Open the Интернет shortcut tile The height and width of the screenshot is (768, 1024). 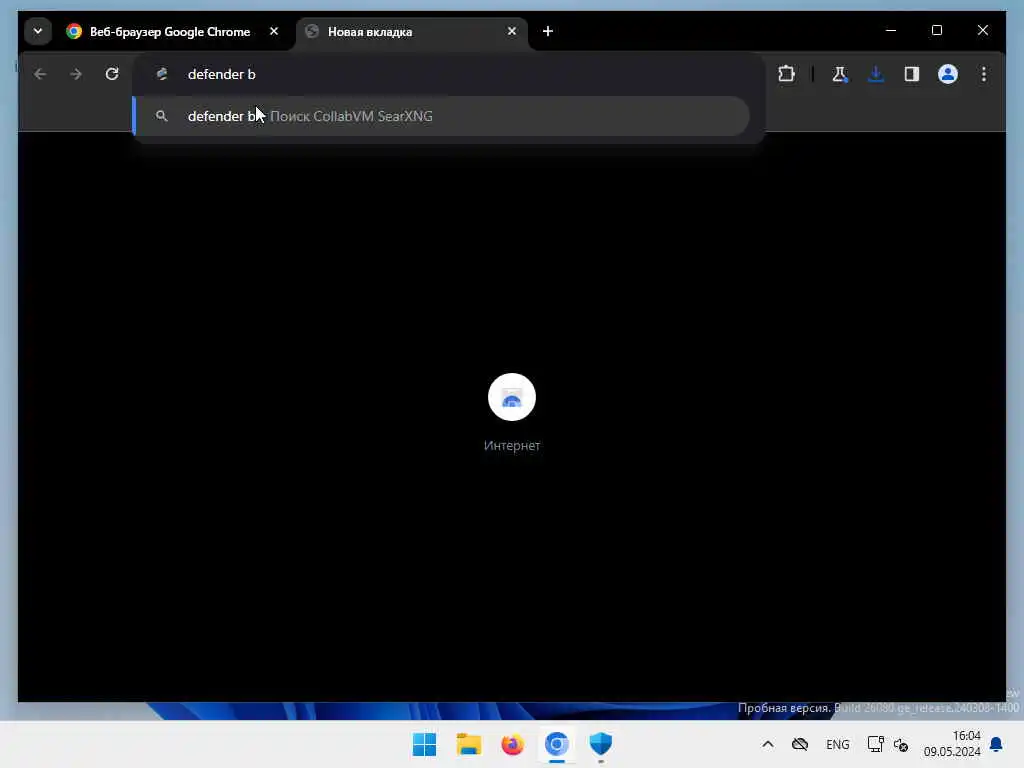[512, 397]
